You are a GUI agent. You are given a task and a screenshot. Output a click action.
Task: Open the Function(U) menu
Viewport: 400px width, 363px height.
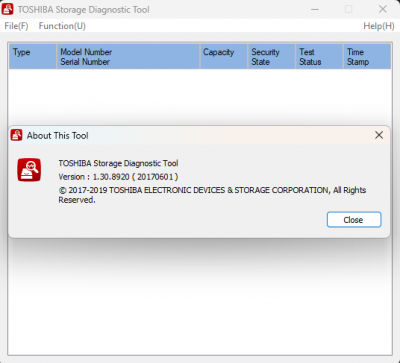[62, 26]
